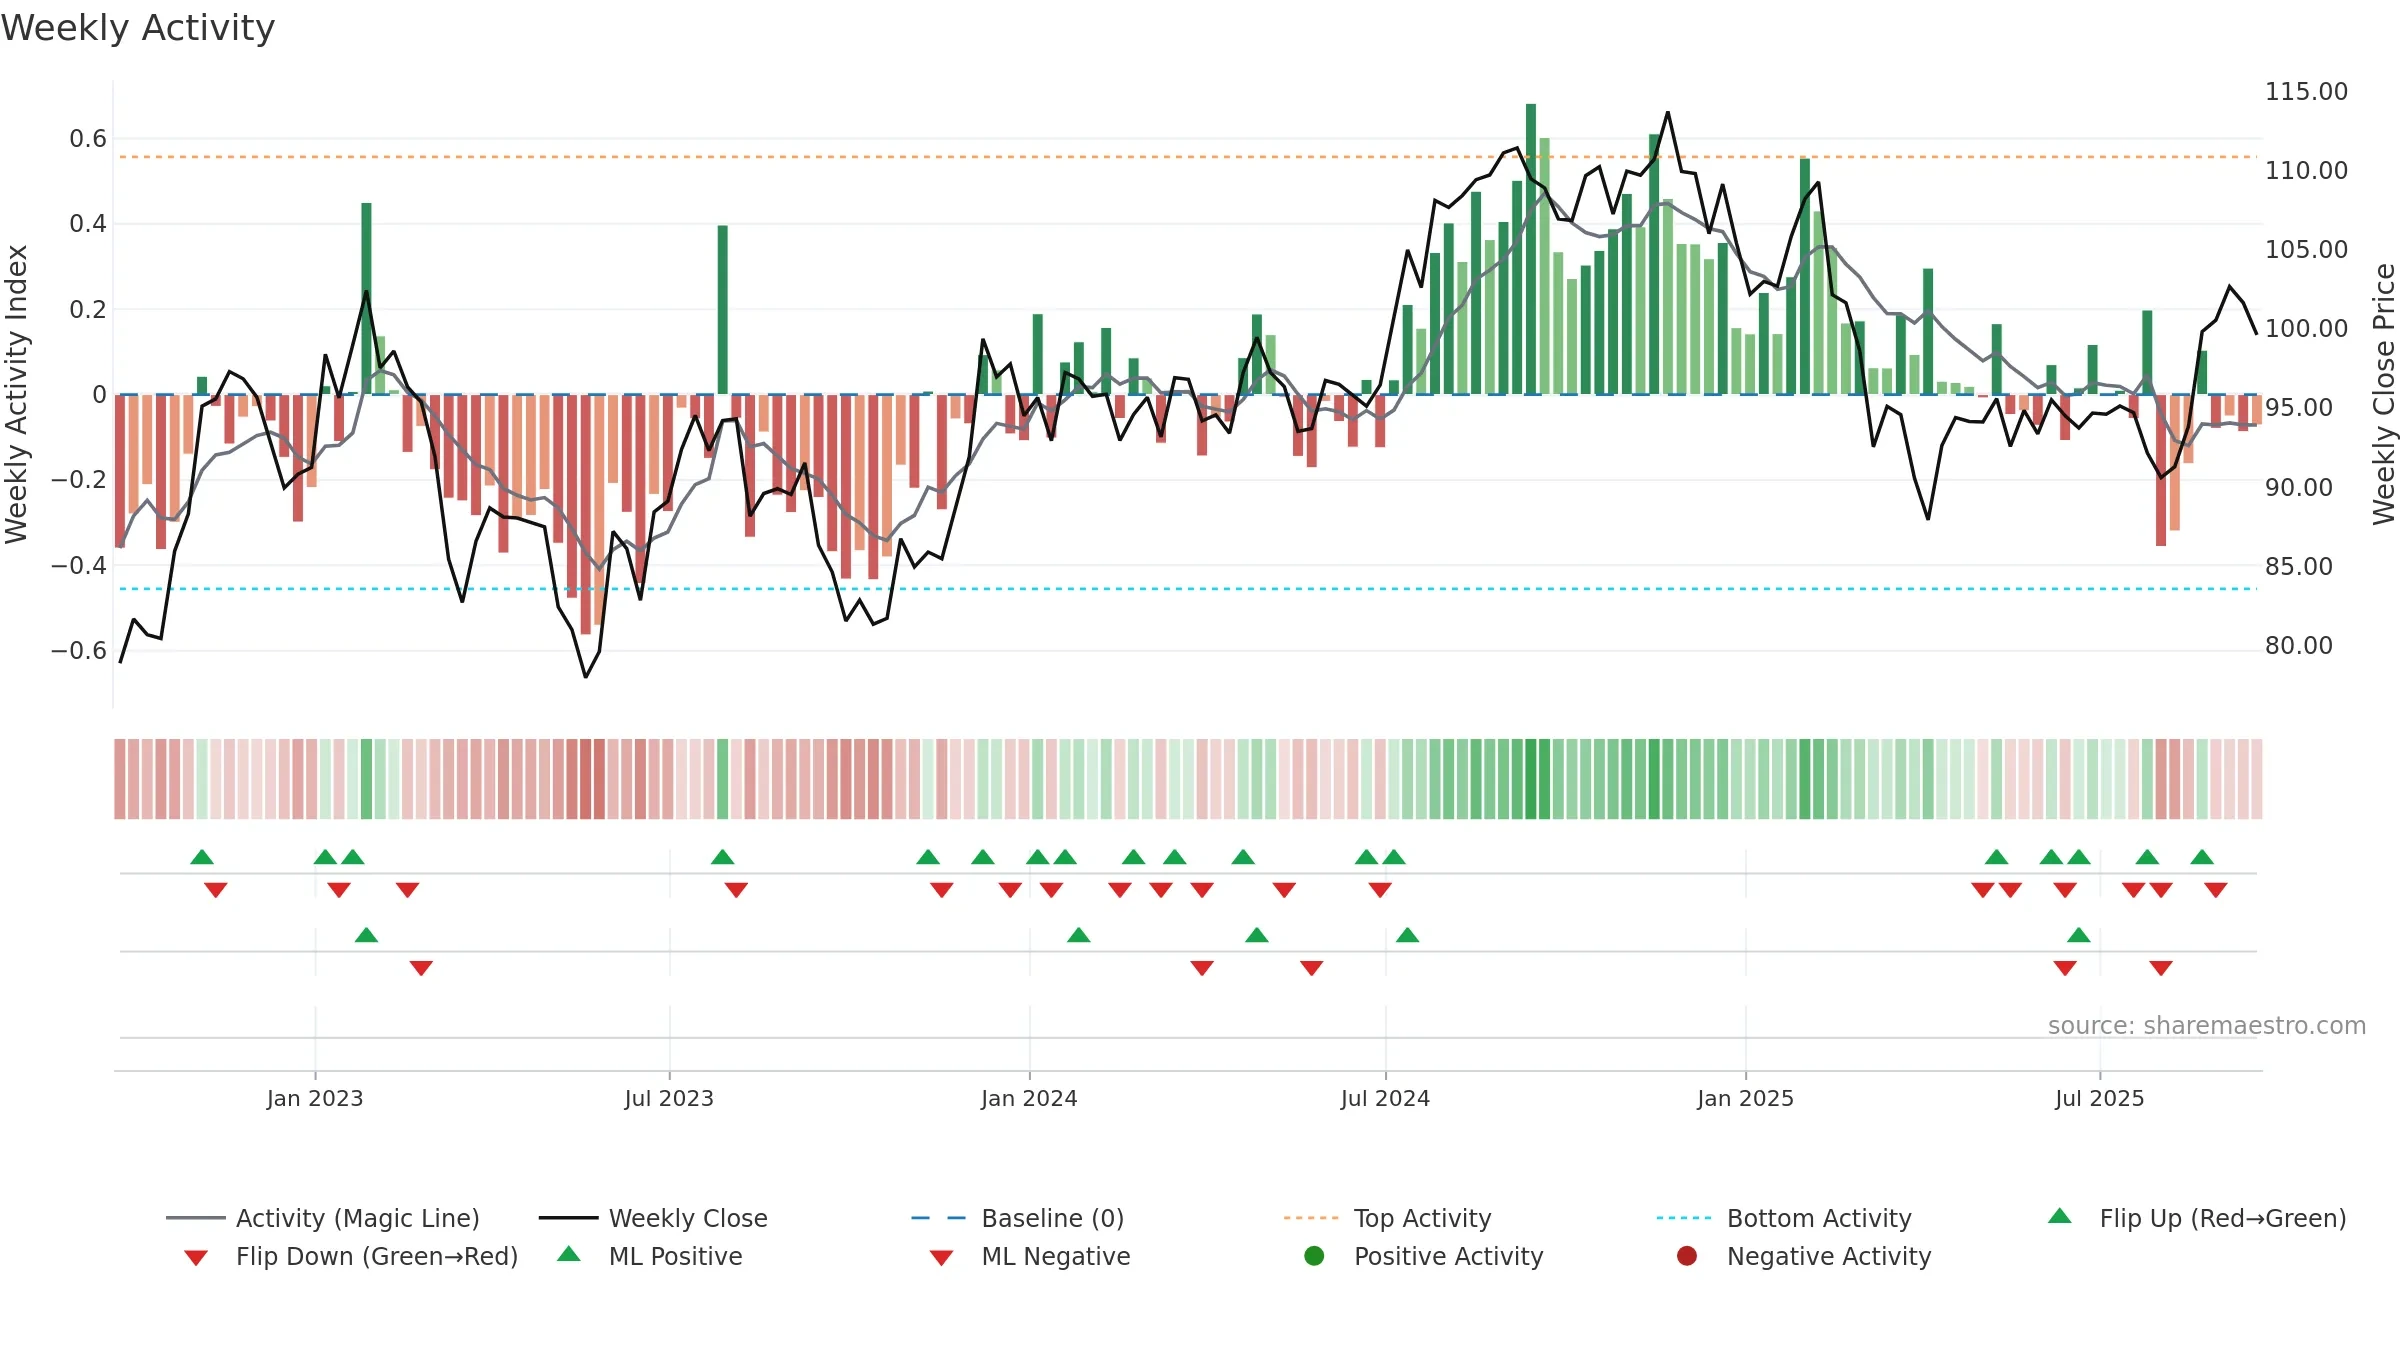The width and height of the screenshot is (2400, 1350).
Task: Click the Weekly Activity chart title
Action: [138, 28]
